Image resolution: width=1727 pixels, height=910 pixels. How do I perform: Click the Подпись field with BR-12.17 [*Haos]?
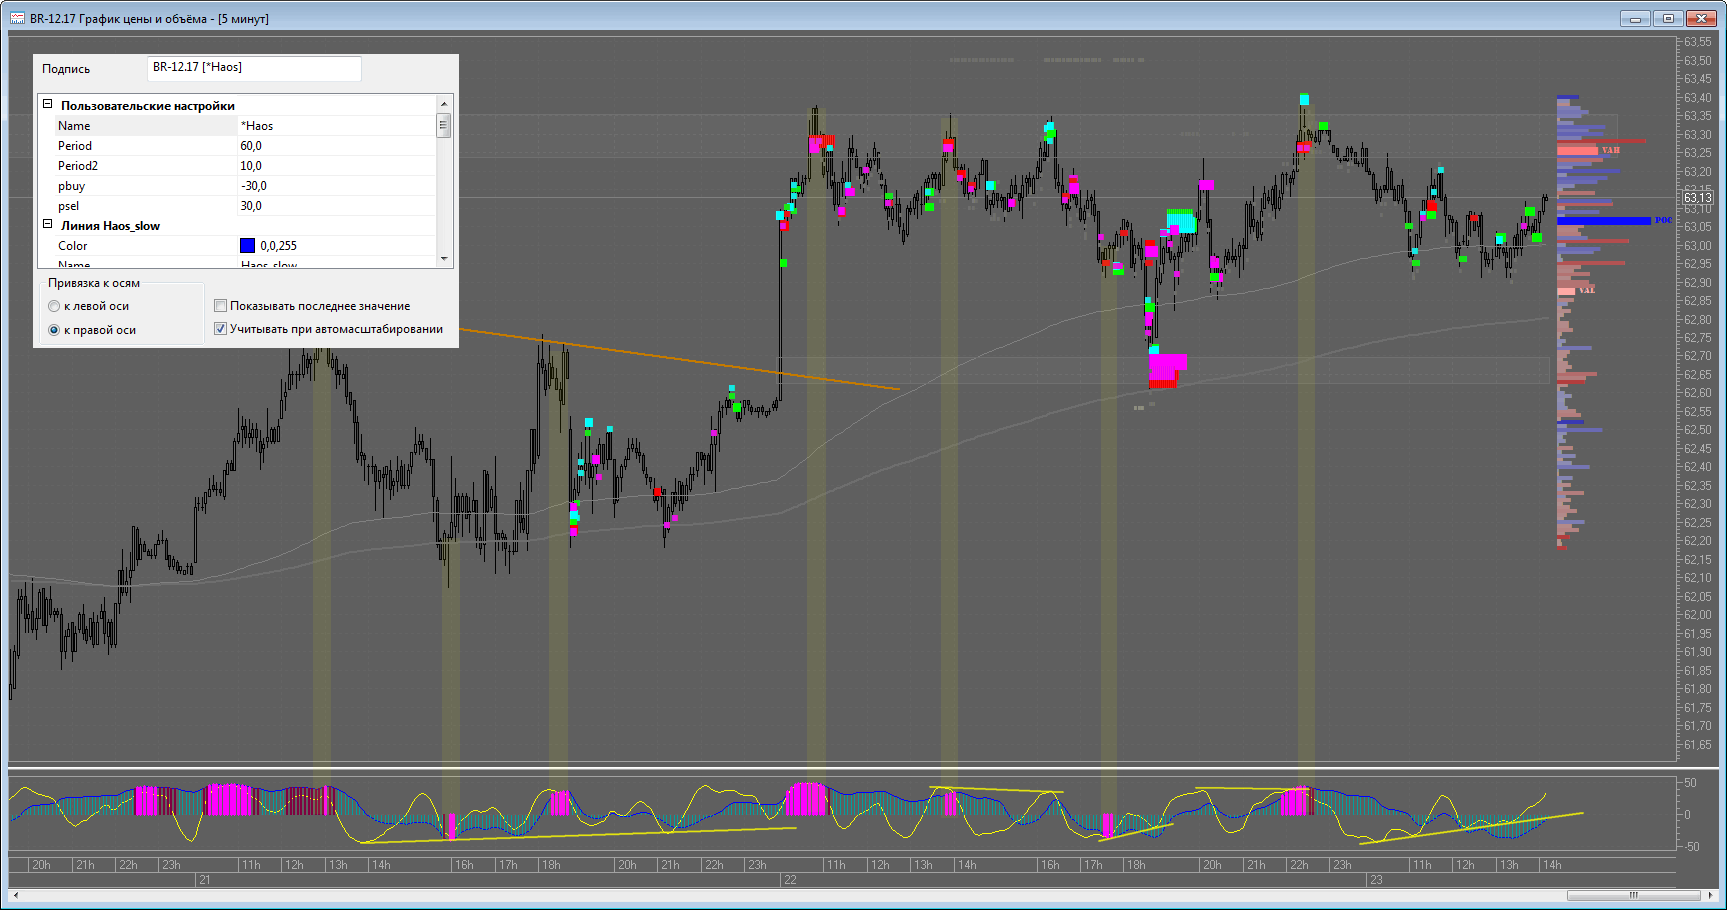click(x=254, y=68)
